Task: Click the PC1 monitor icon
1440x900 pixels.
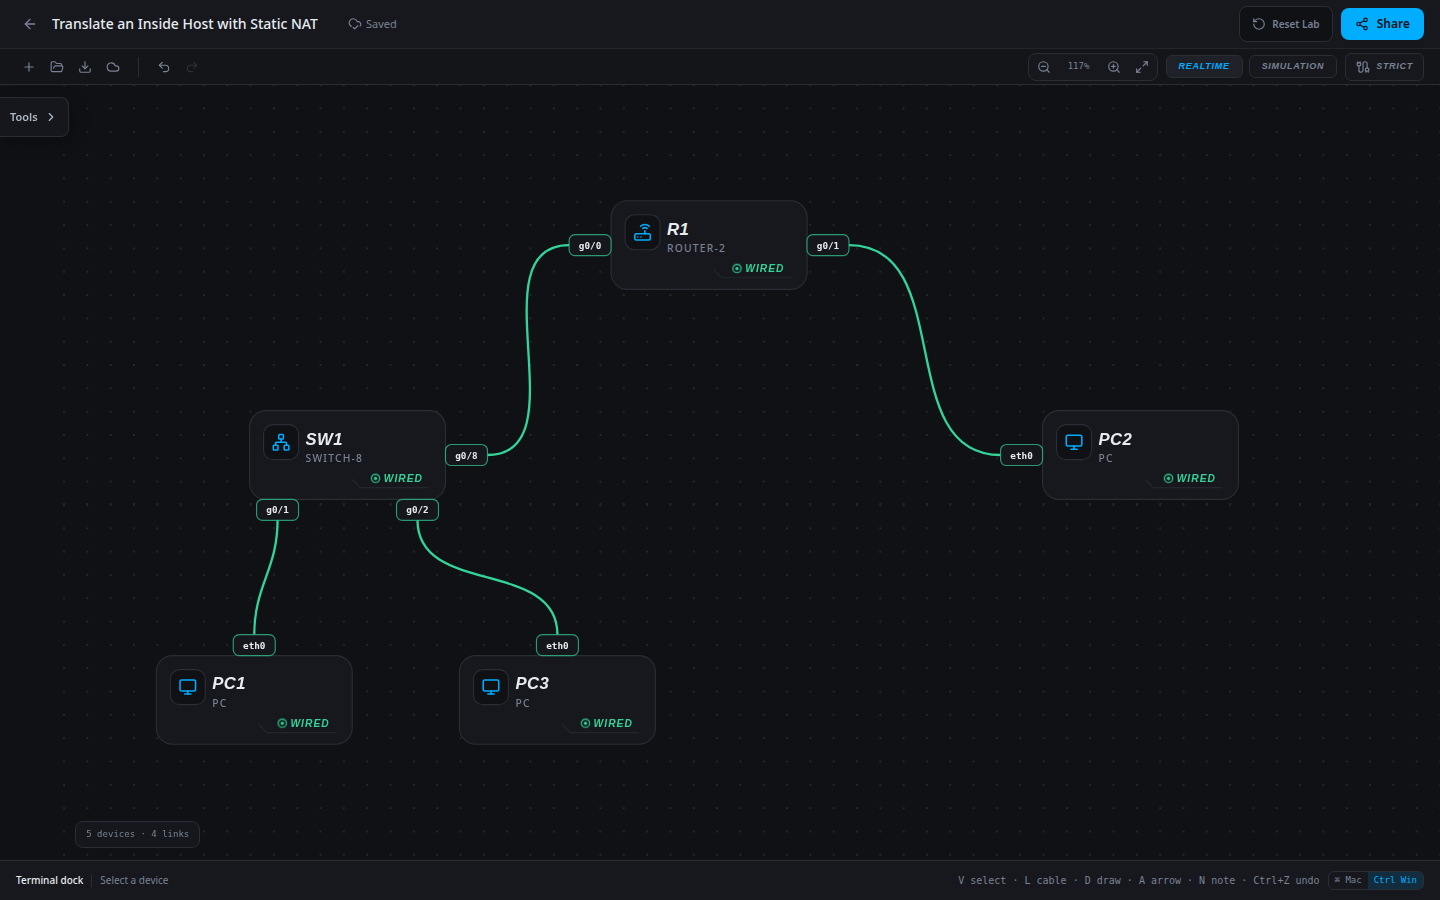Action: click(x=188, y=687)
